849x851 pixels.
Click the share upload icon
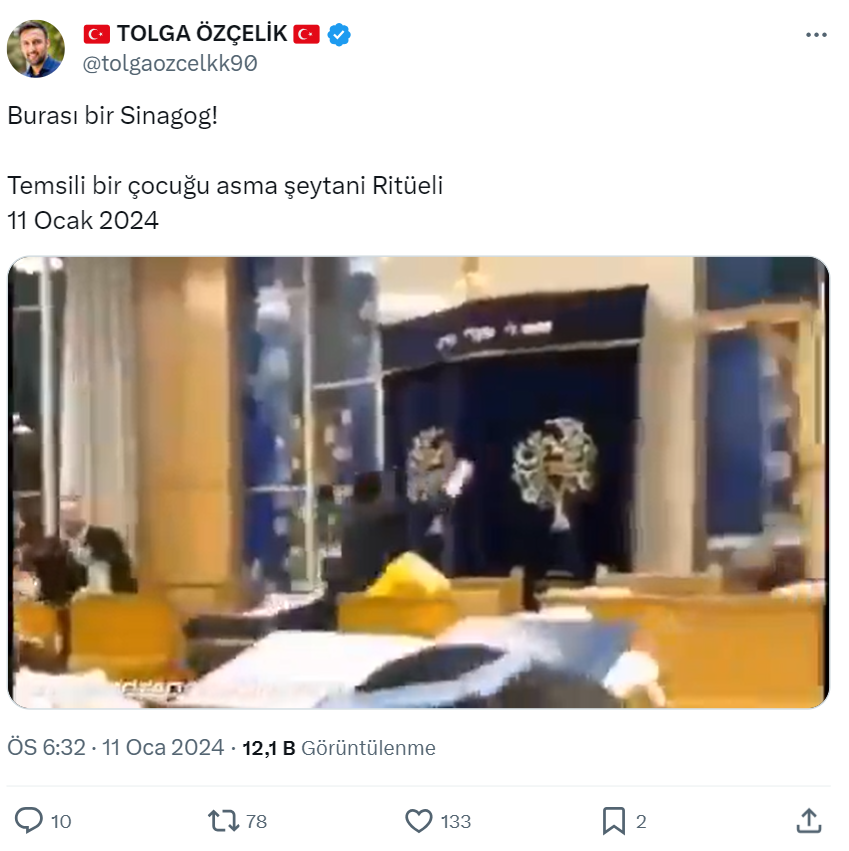pyautogui.click(x=809, y=821)
